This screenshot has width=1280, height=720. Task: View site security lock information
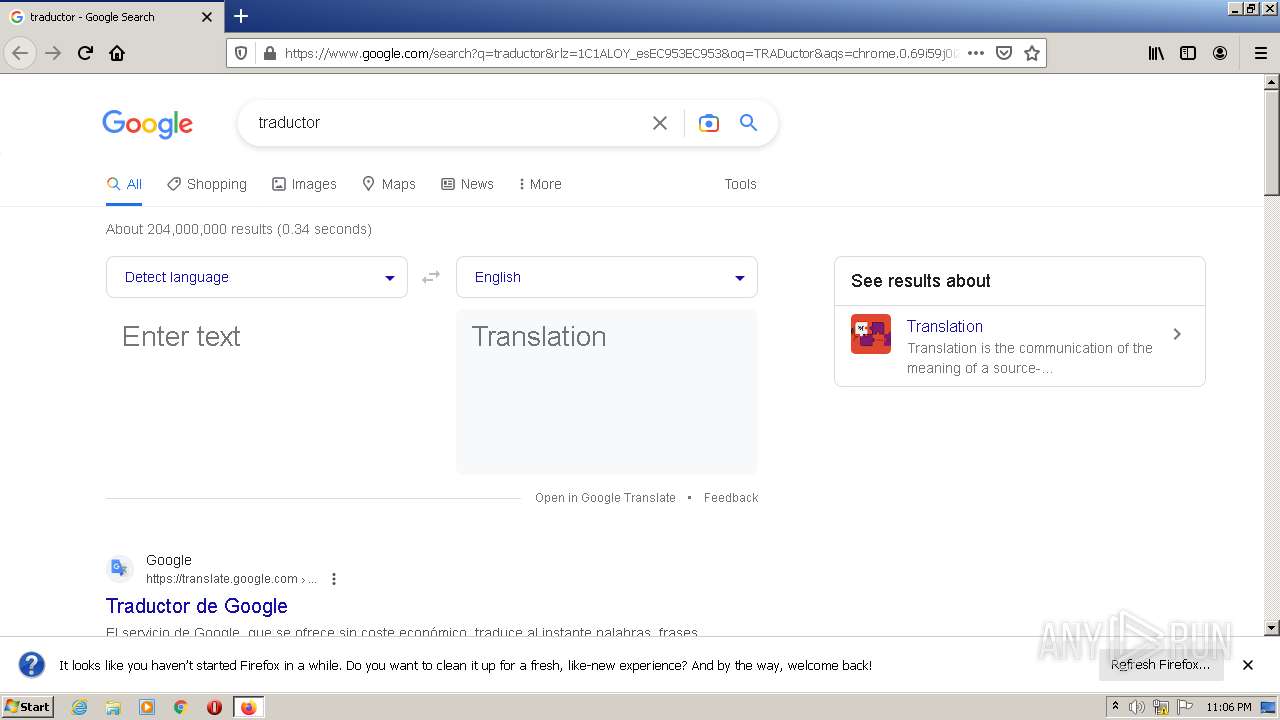[x=269, y=53]
